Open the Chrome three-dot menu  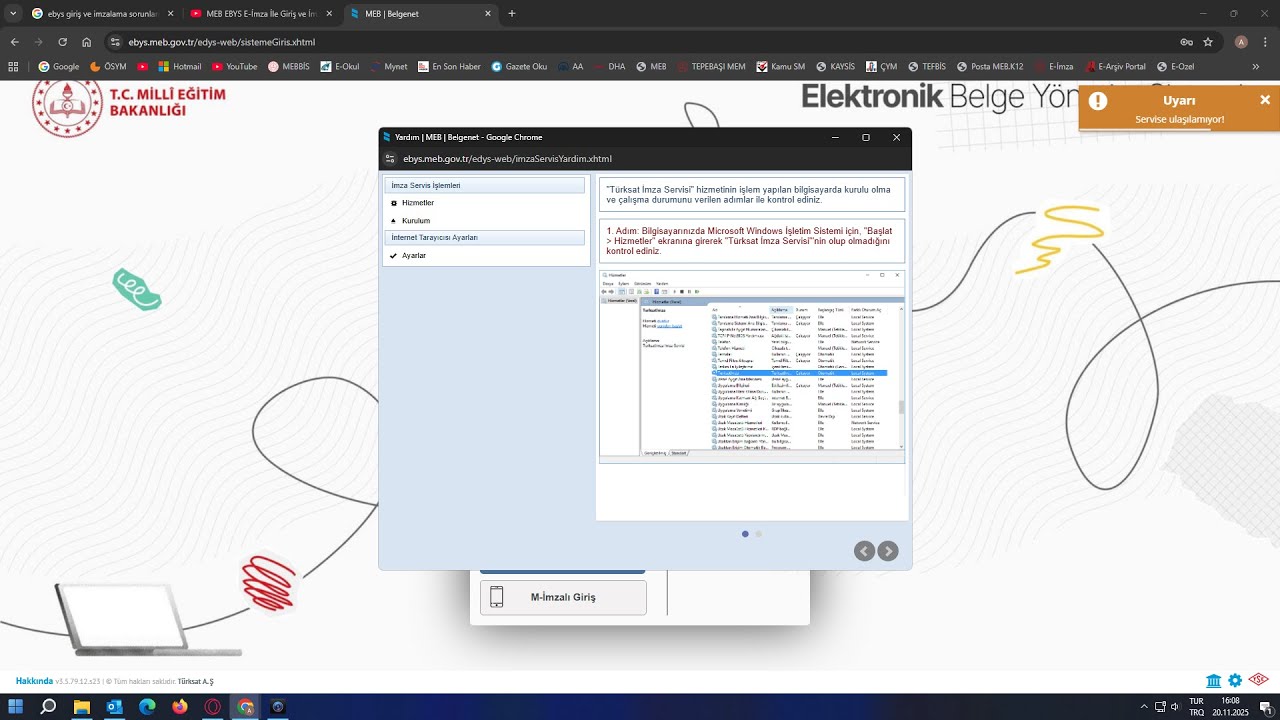(x=1264, y=42)
